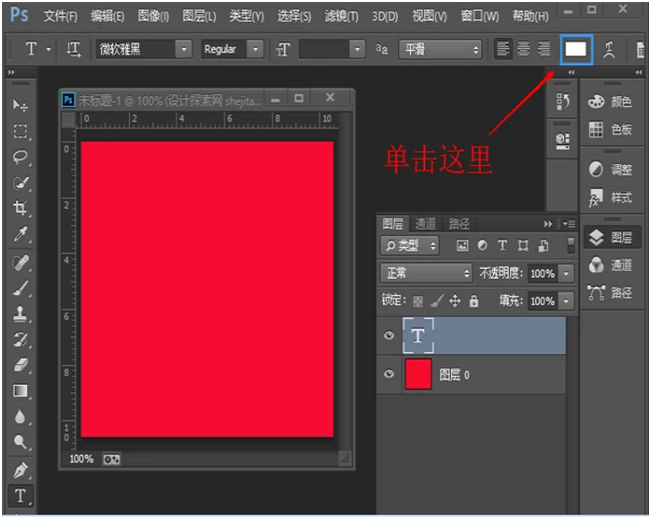Toggle text orientation in options bar
Viewport: 651px width, 519px height.
pos(73,49)
